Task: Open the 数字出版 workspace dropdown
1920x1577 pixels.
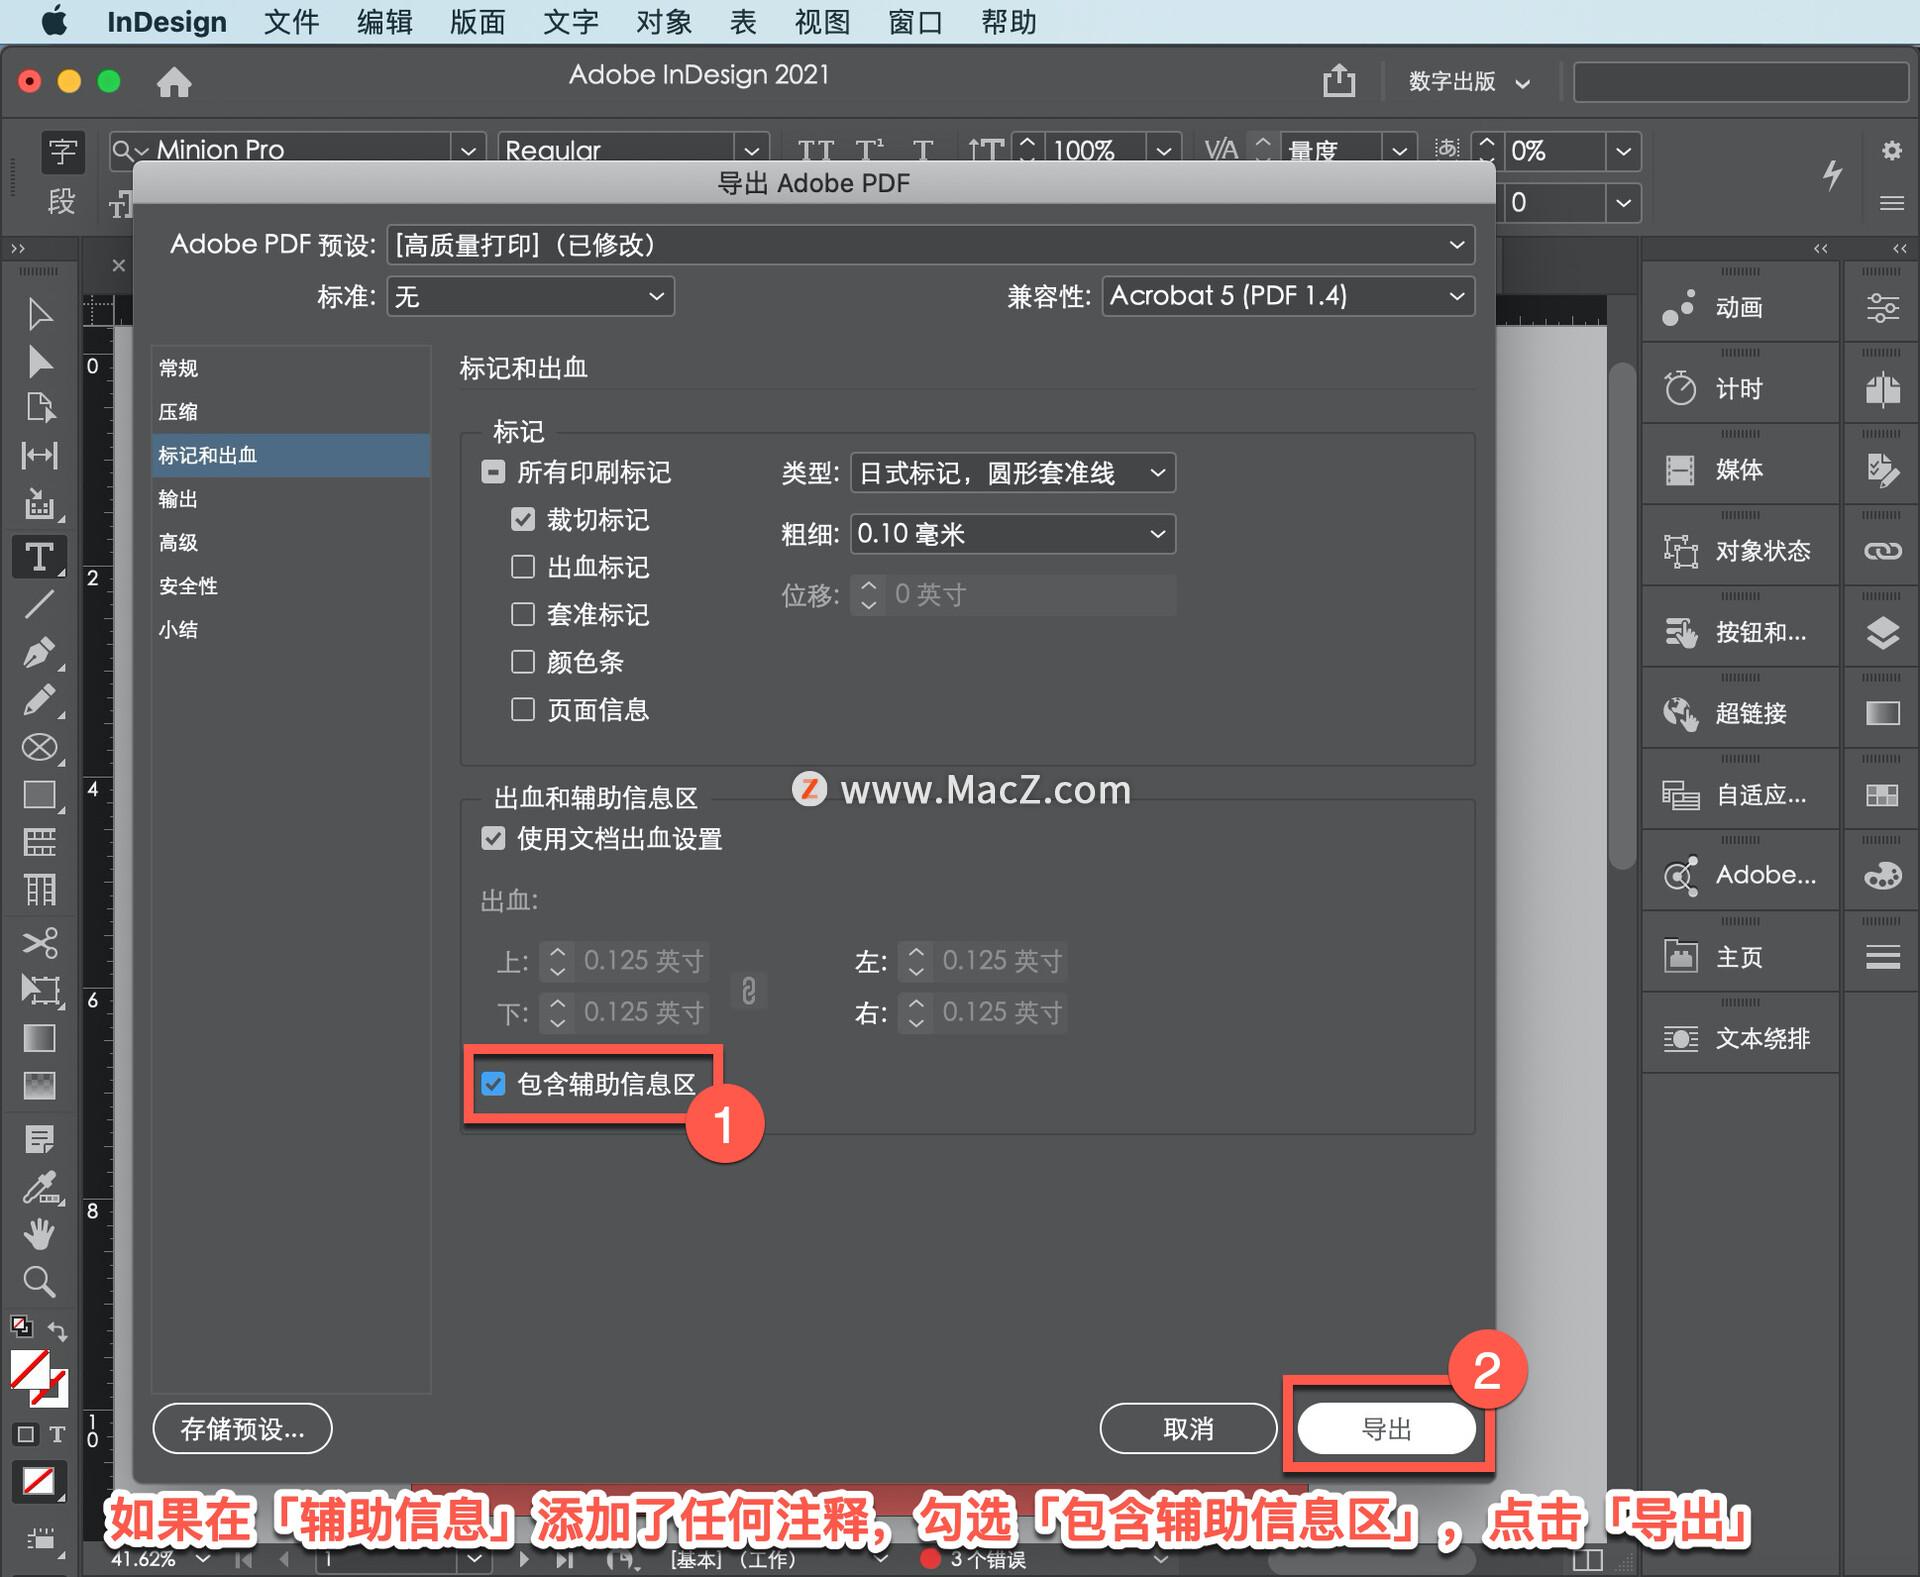Action: click(x=1468, y=82)
